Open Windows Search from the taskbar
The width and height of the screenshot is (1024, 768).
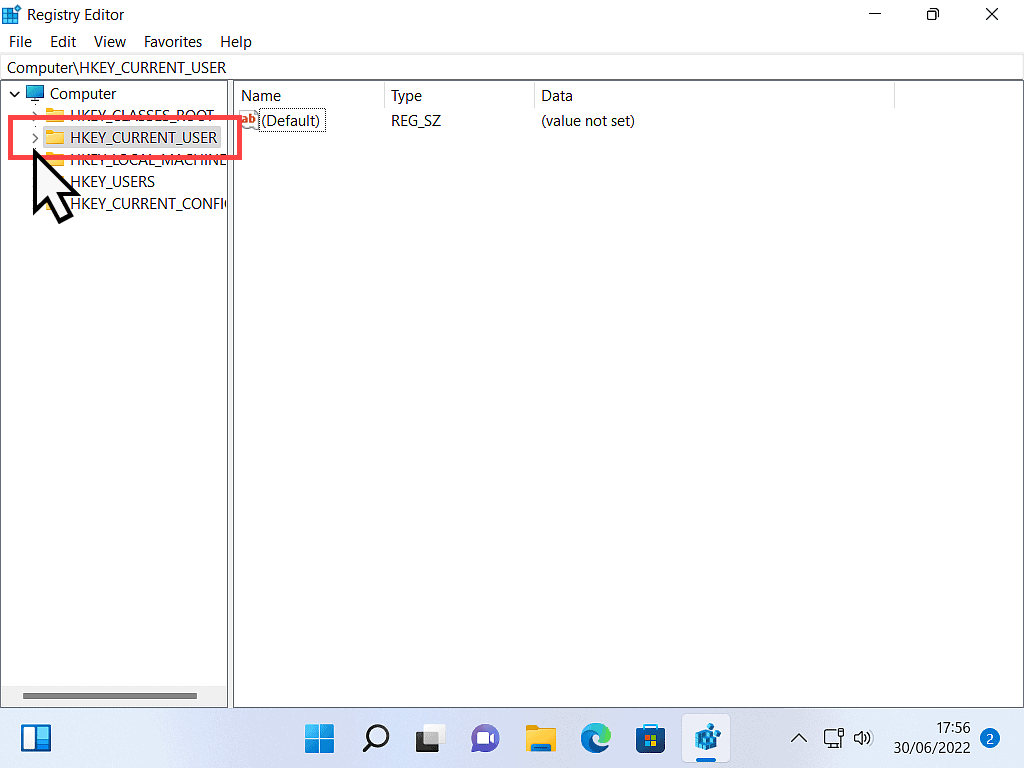click(375, 738)
